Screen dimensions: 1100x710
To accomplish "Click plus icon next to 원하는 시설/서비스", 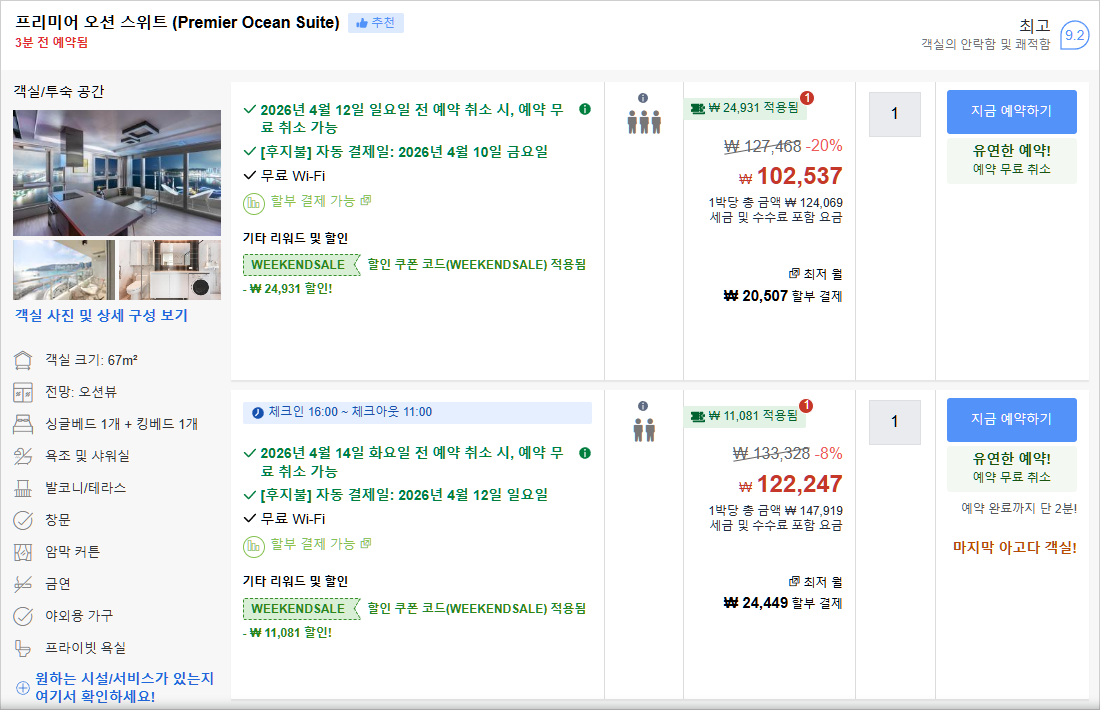I will 23,688.
